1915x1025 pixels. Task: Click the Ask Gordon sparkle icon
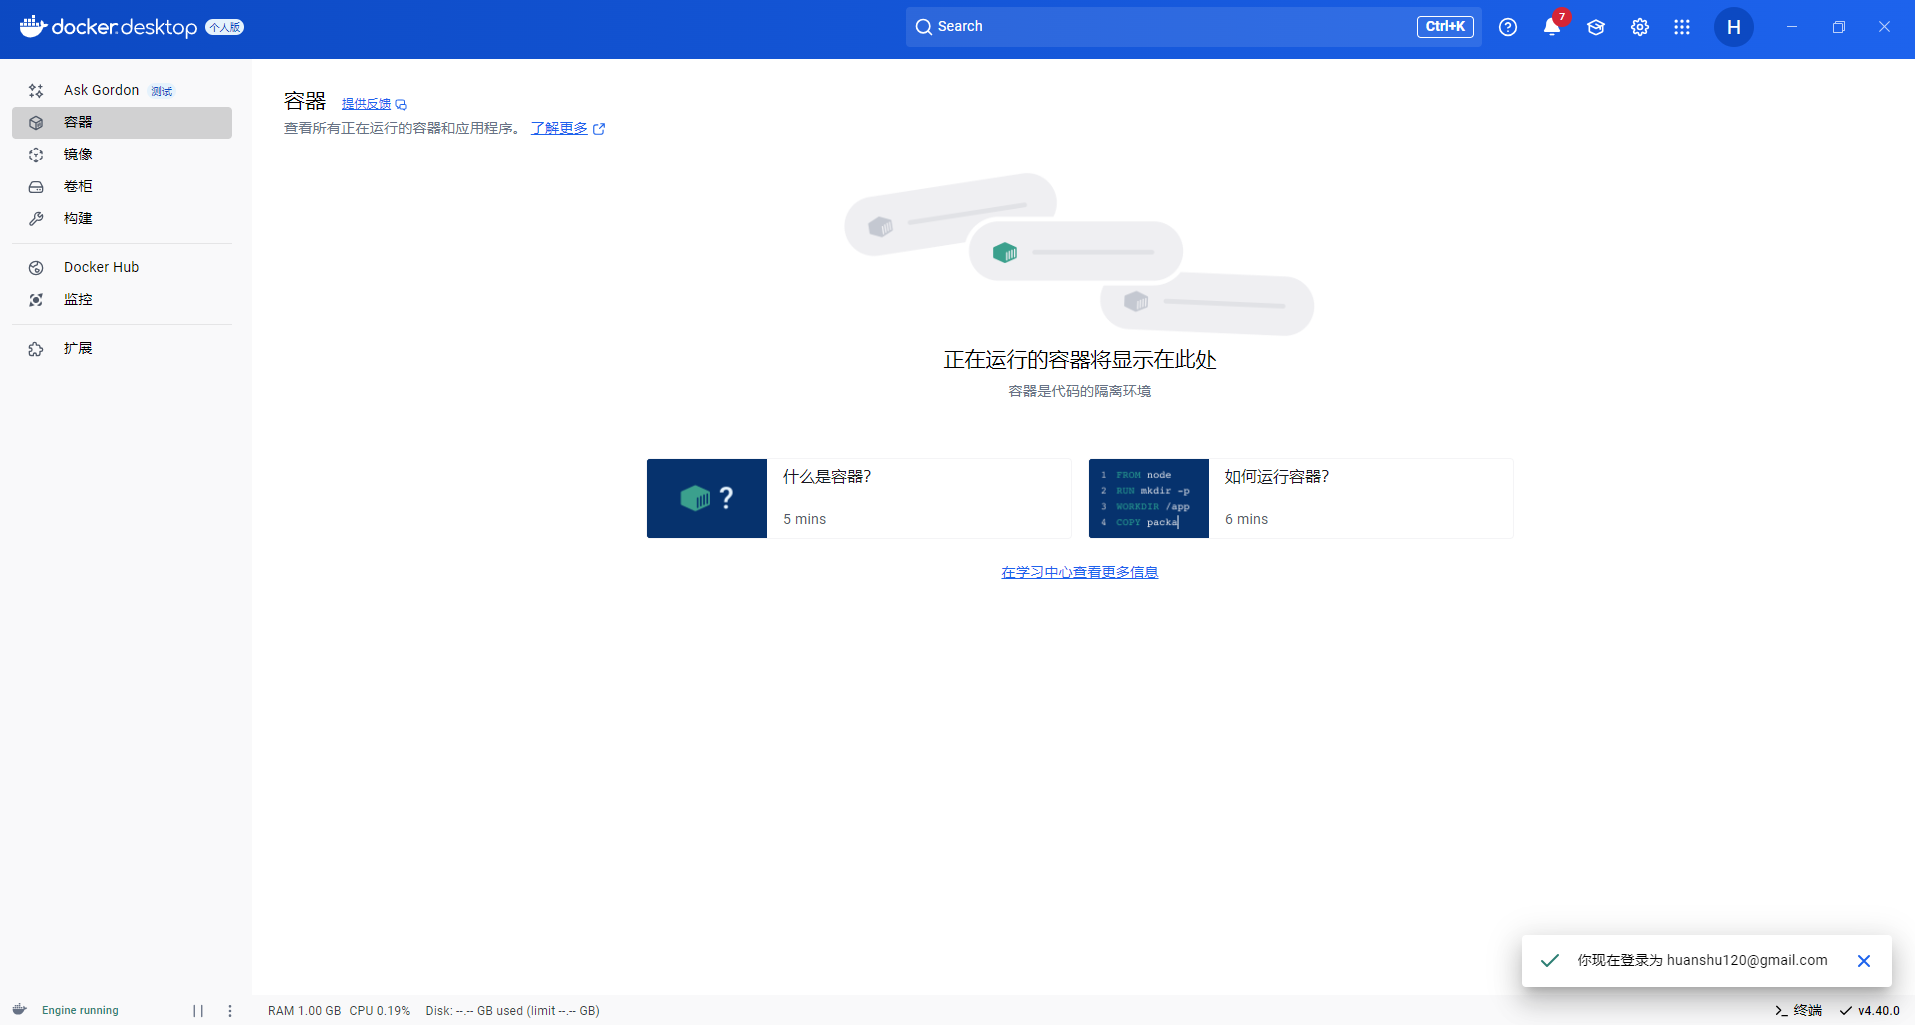36,91
